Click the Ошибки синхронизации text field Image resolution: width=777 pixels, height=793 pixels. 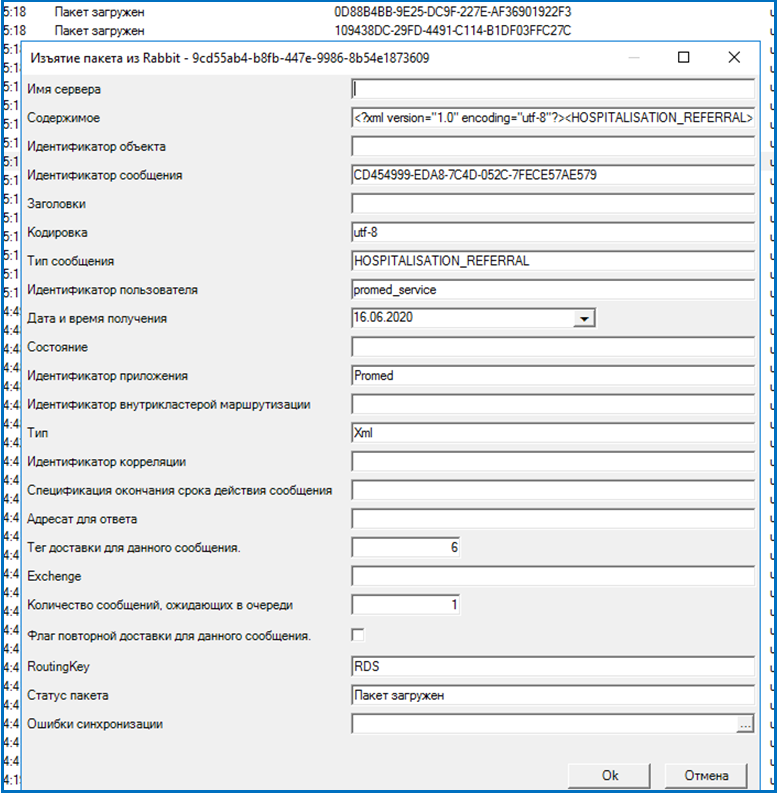[544, 724]
